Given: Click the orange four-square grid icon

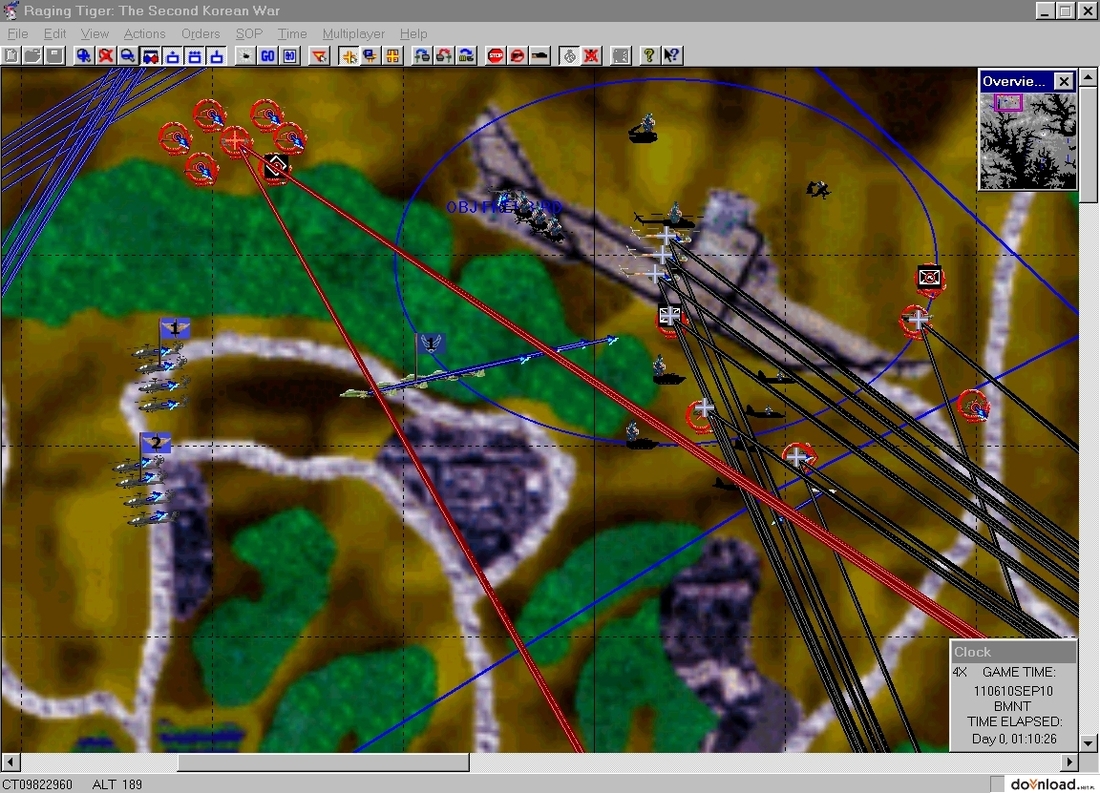Looking at the screenshot, I should coord(393,55).
